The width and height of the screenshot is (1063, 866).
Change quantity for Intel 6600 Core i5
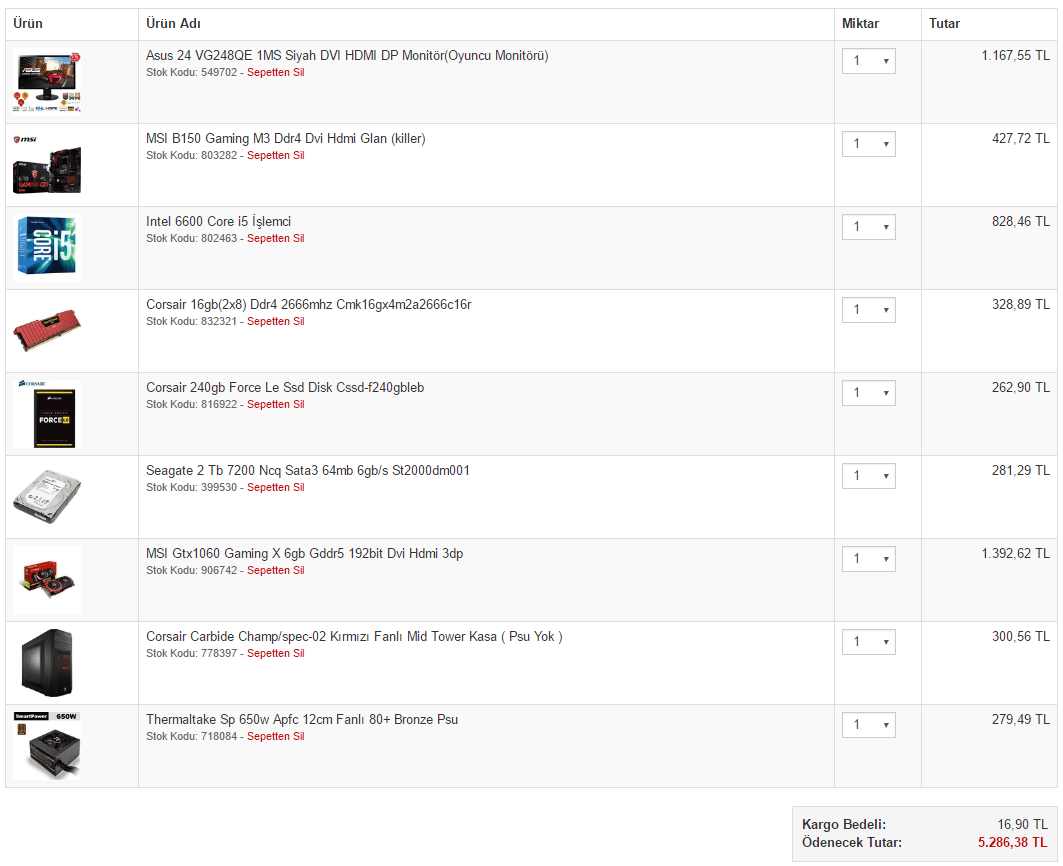tap(868, 228)
